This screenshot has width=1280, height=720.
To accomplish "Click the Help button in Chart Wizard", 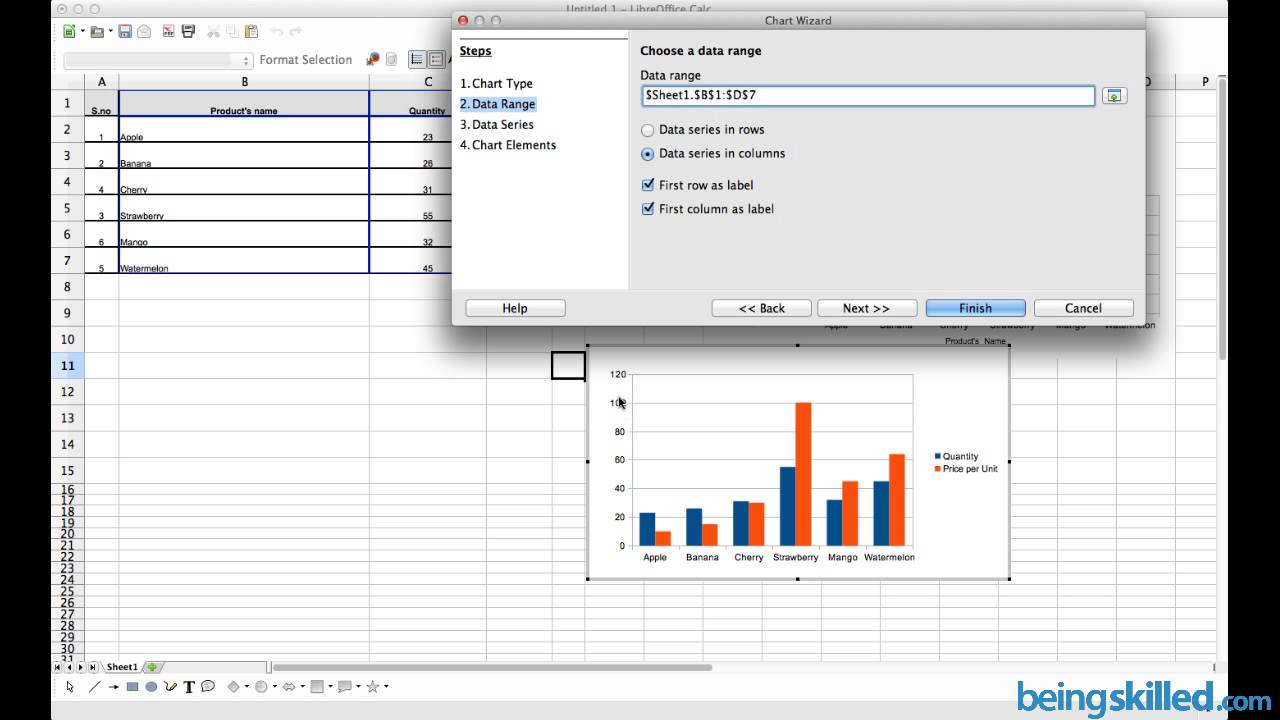I will [515, 308].
